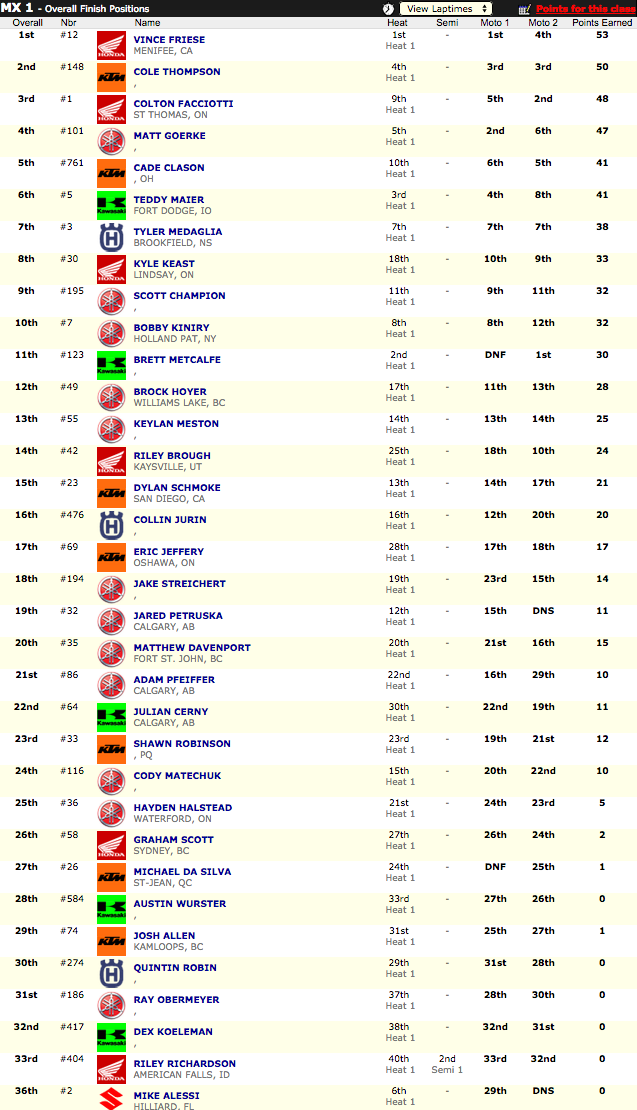Click the Overall column header
Image resolution: width=637 pixels, height=1110 pixels.
27,22
